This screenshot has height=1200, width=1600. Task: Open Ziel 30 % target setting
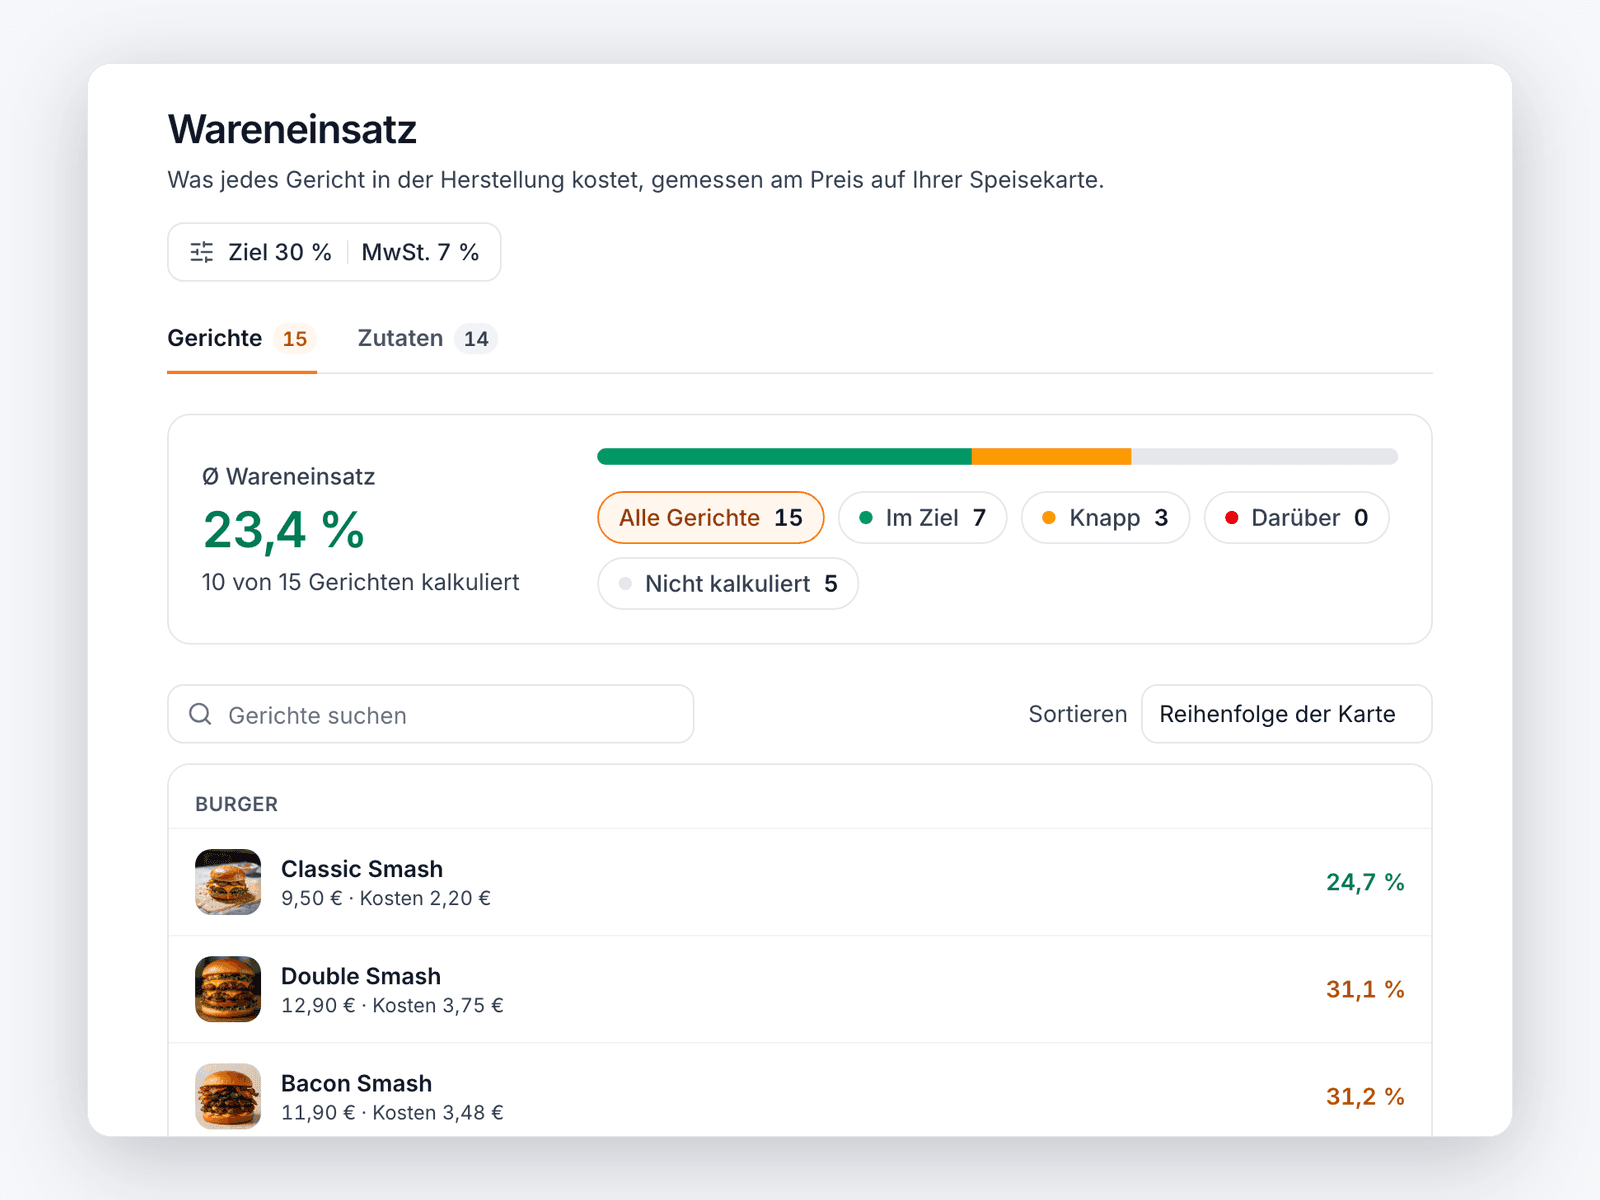[x=279, y=252]
